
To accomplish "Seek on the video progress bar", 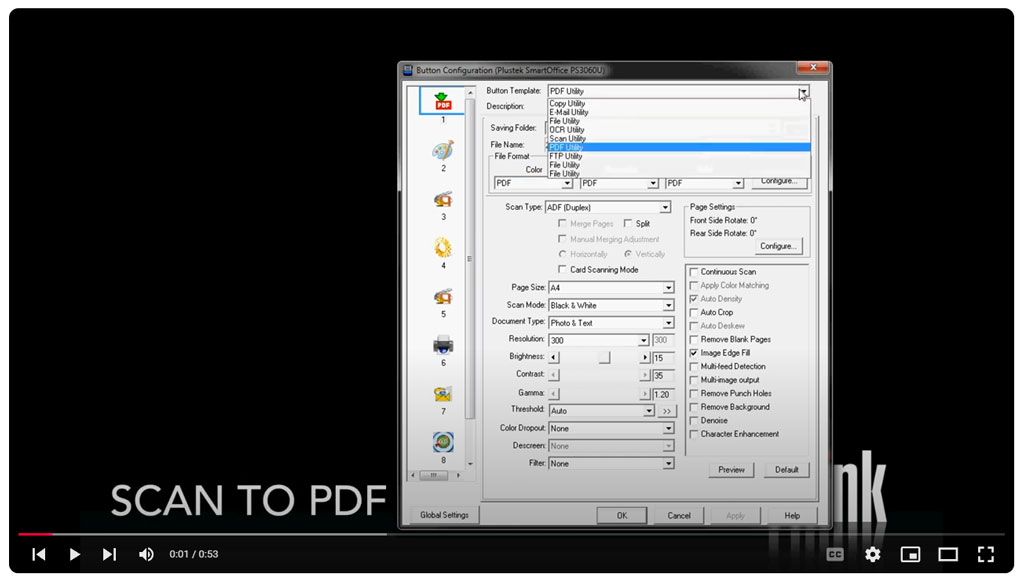I will tap(511, 534).
